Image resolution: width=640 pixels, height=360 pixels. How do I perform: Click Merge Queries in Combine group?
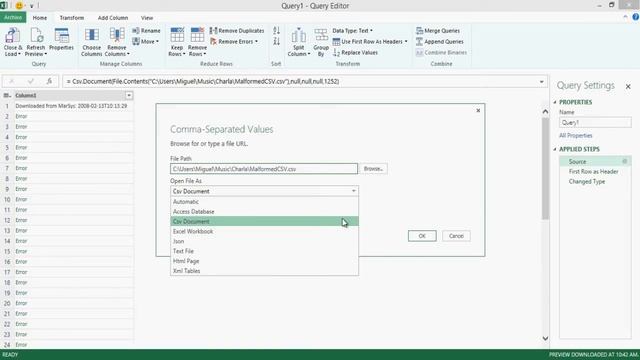[x=438, y=31]
